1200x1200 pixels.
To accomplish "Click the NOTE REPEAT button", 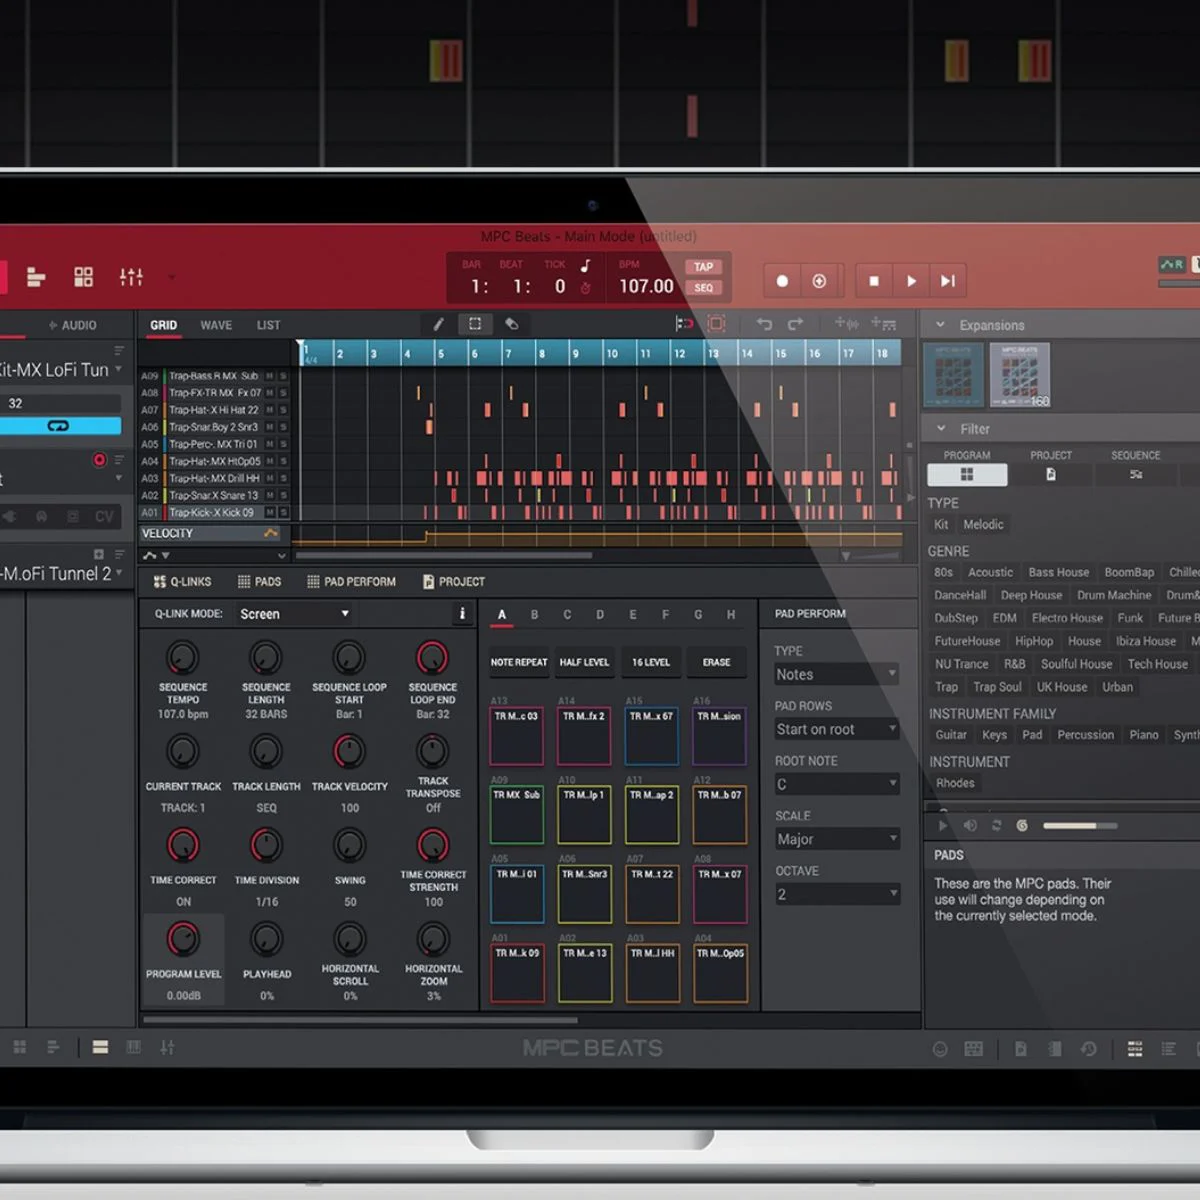I will [519, 662].
